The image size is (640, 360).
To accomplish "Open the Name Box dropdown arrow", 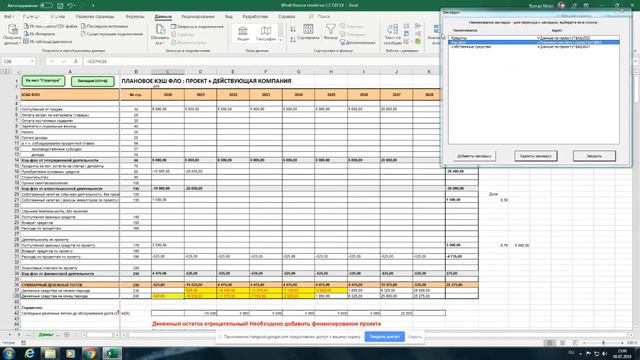I will point(31,61).
